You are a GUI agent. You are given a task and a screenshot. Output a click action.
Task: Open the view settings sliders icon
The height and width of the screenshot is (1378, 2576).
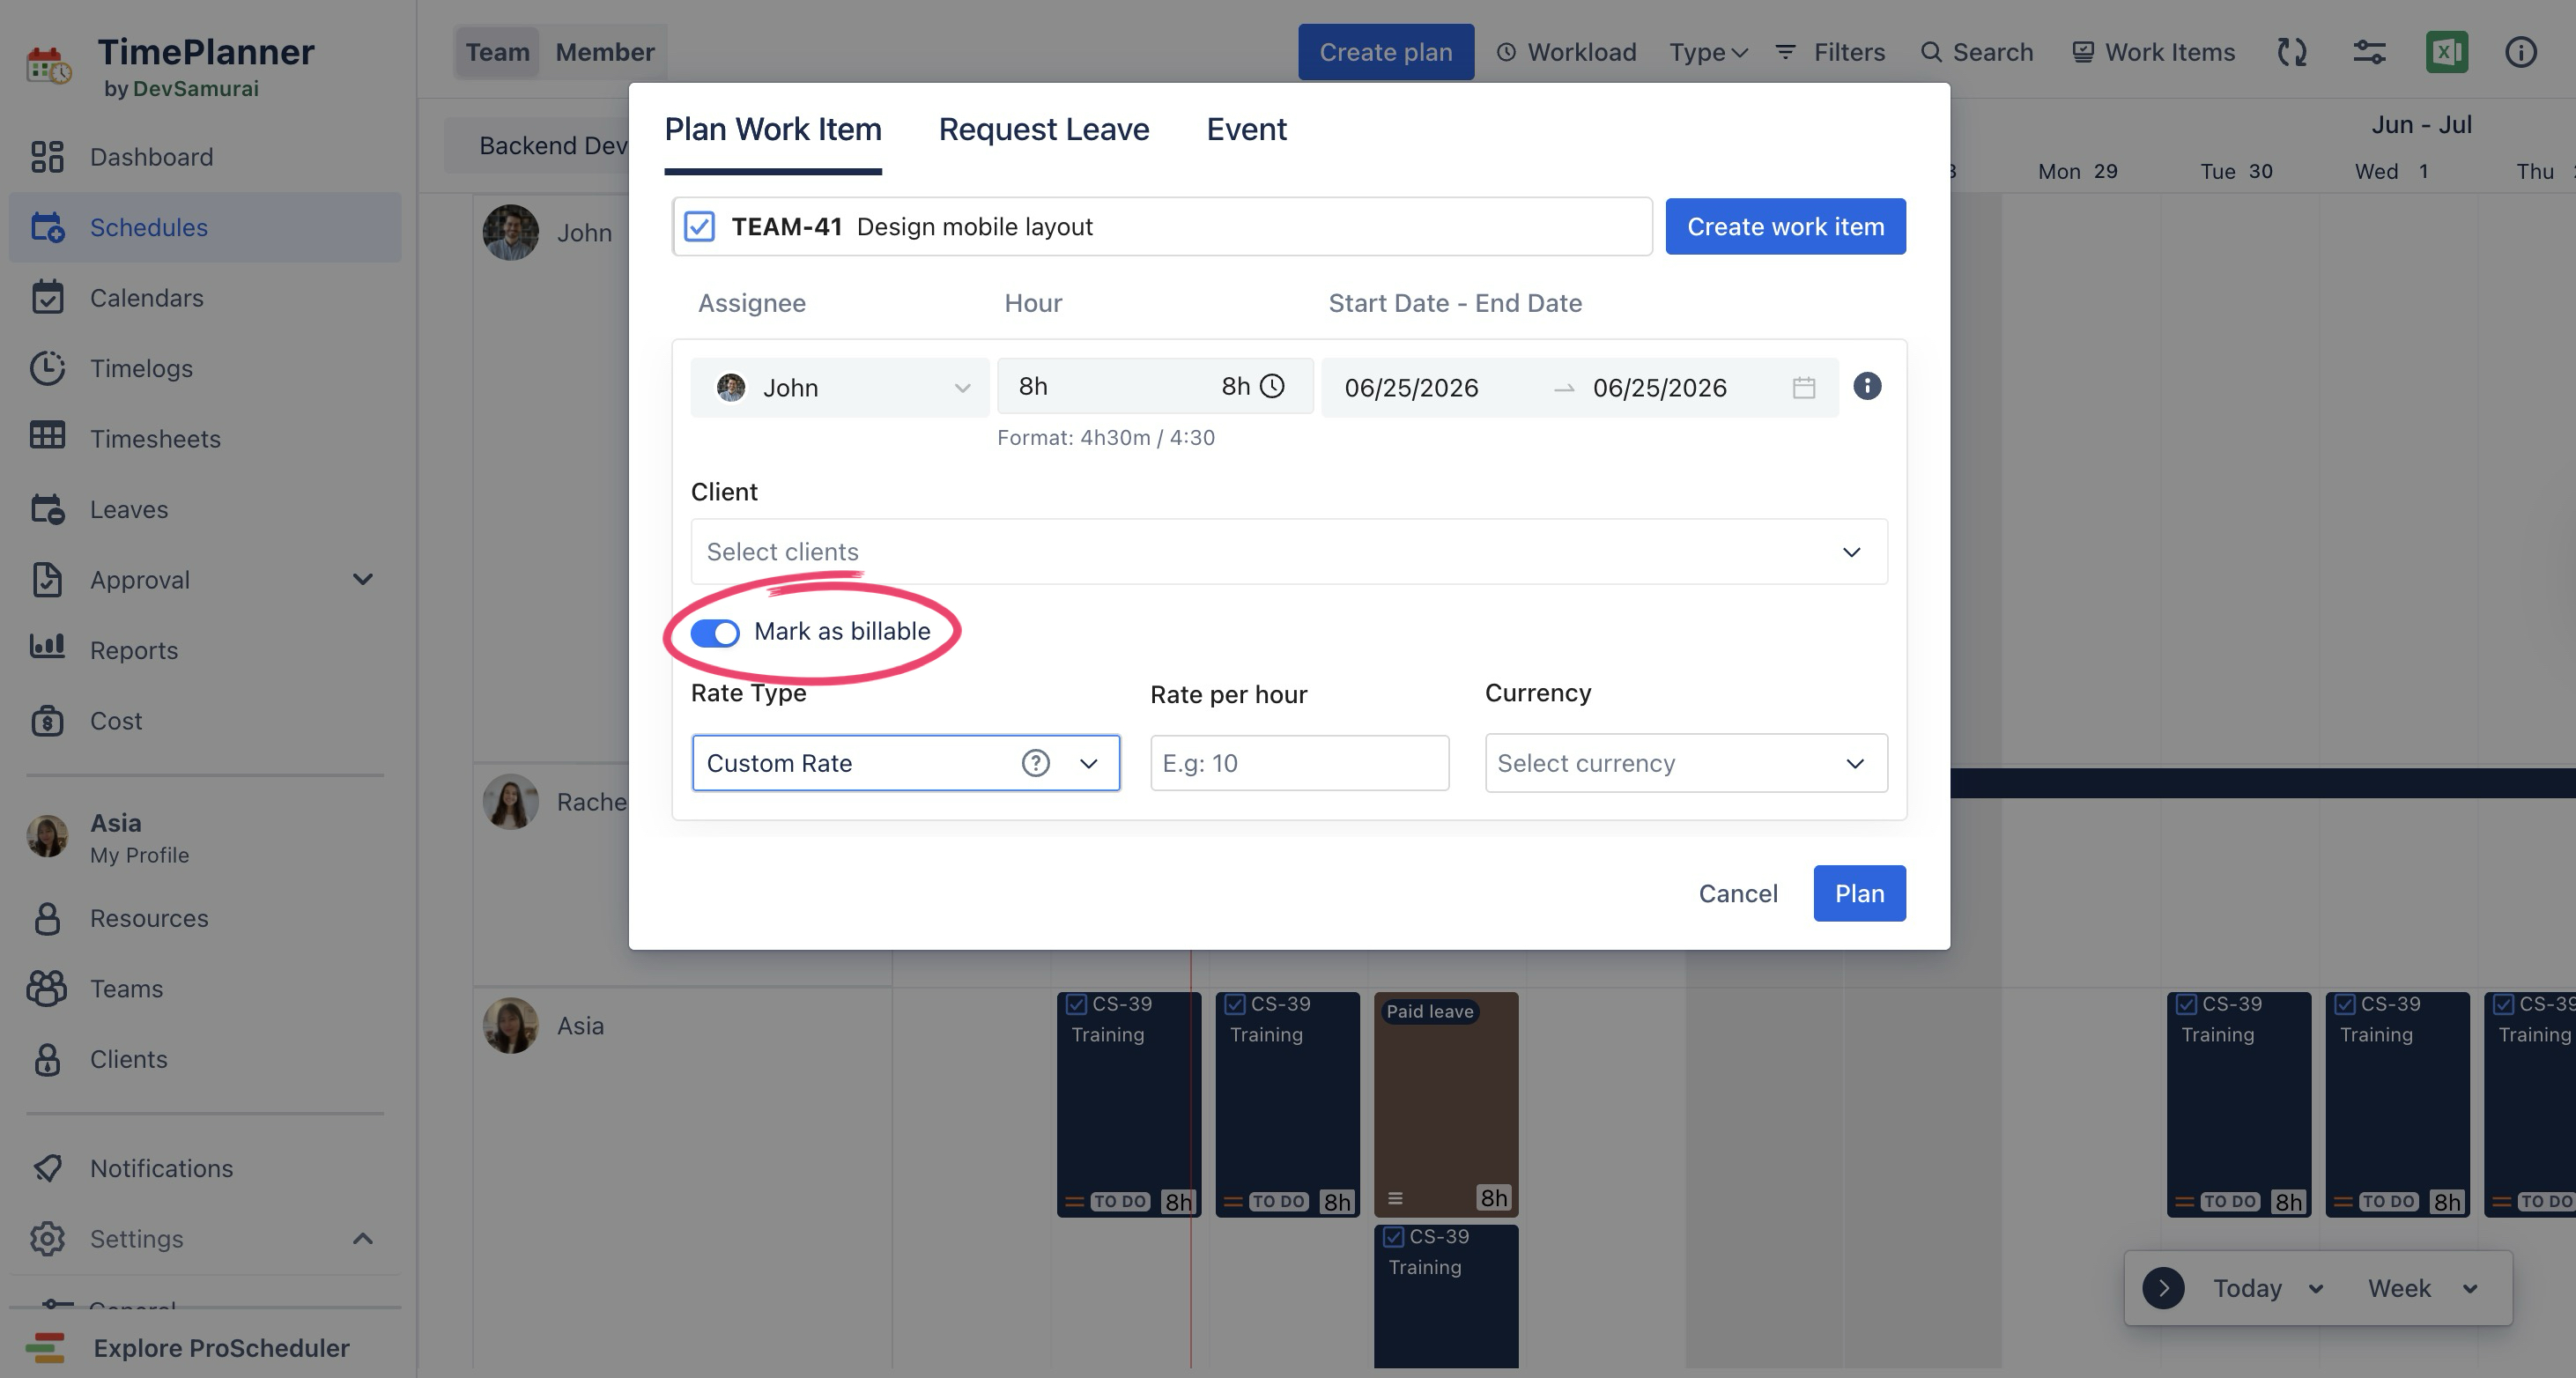(2369, 52)
